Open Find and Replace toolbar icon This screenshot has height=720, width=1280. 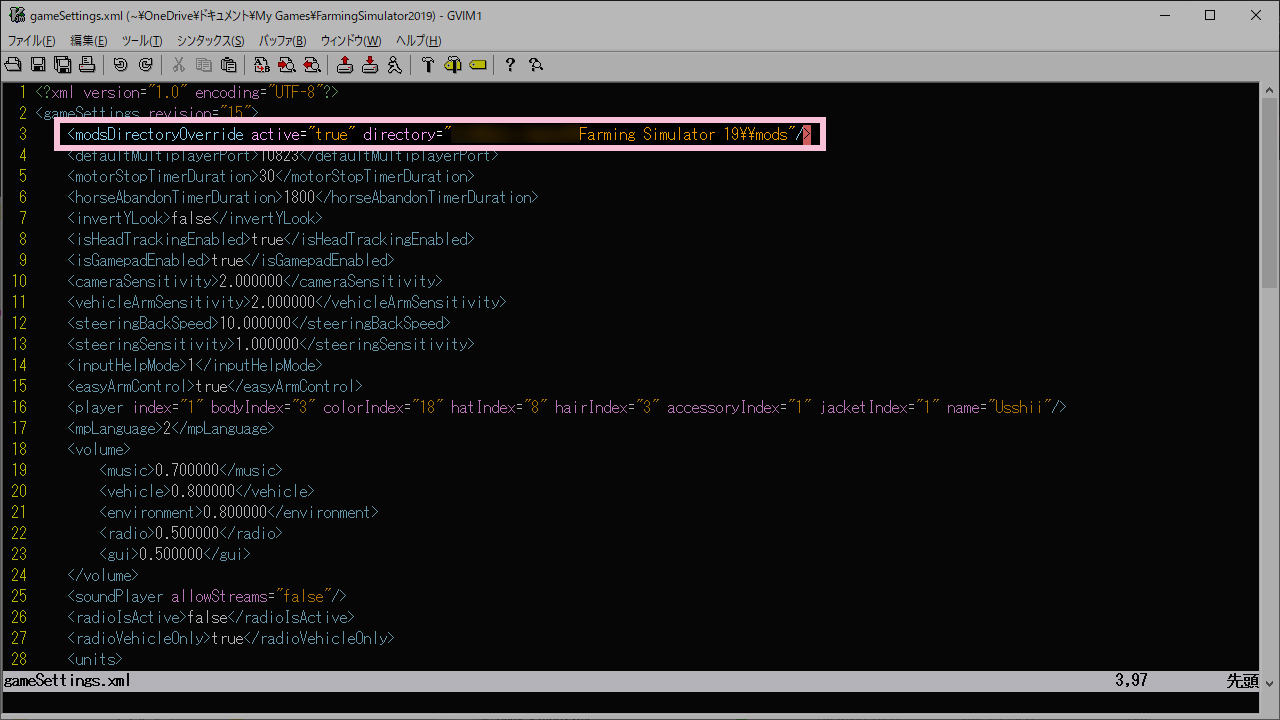coord(261,65)
